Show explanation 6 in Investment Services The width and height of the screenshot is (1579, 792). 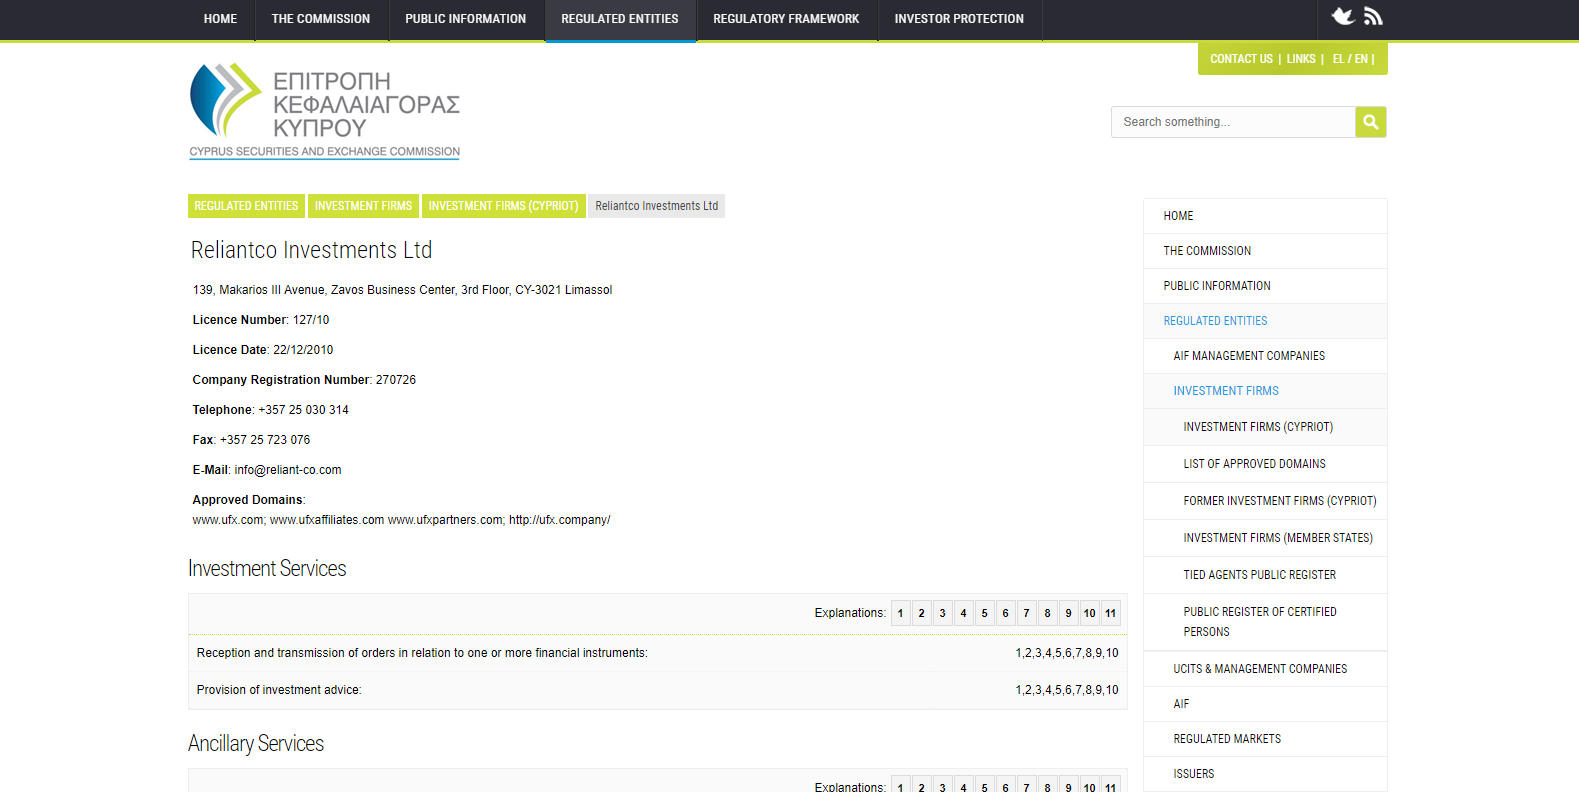tap(1005, 613)
